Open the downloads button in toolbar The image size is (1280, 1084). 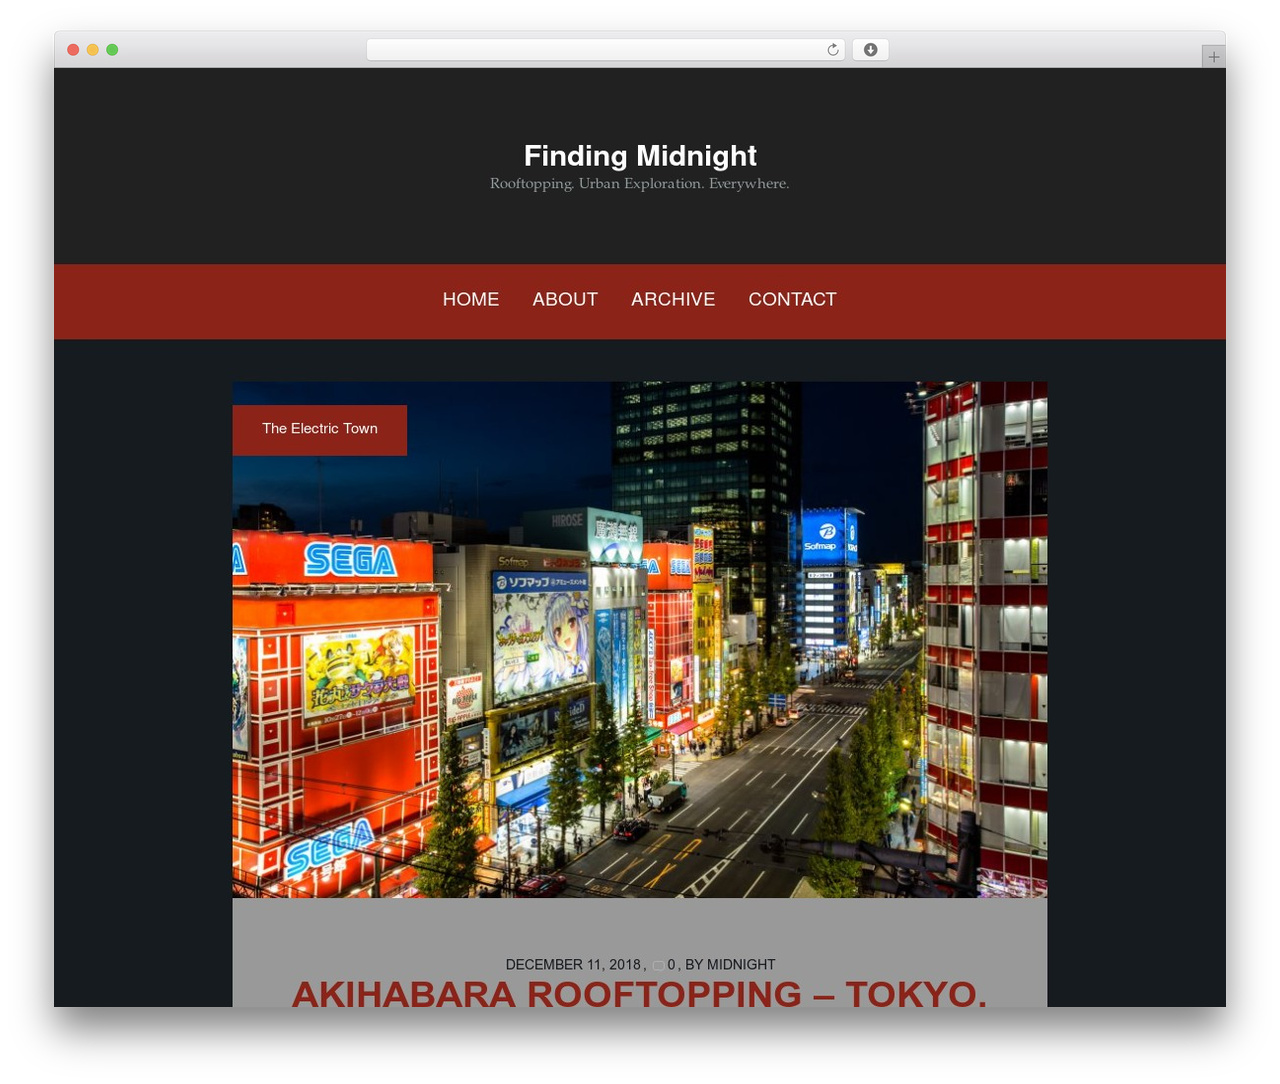[x=870, y=50]
